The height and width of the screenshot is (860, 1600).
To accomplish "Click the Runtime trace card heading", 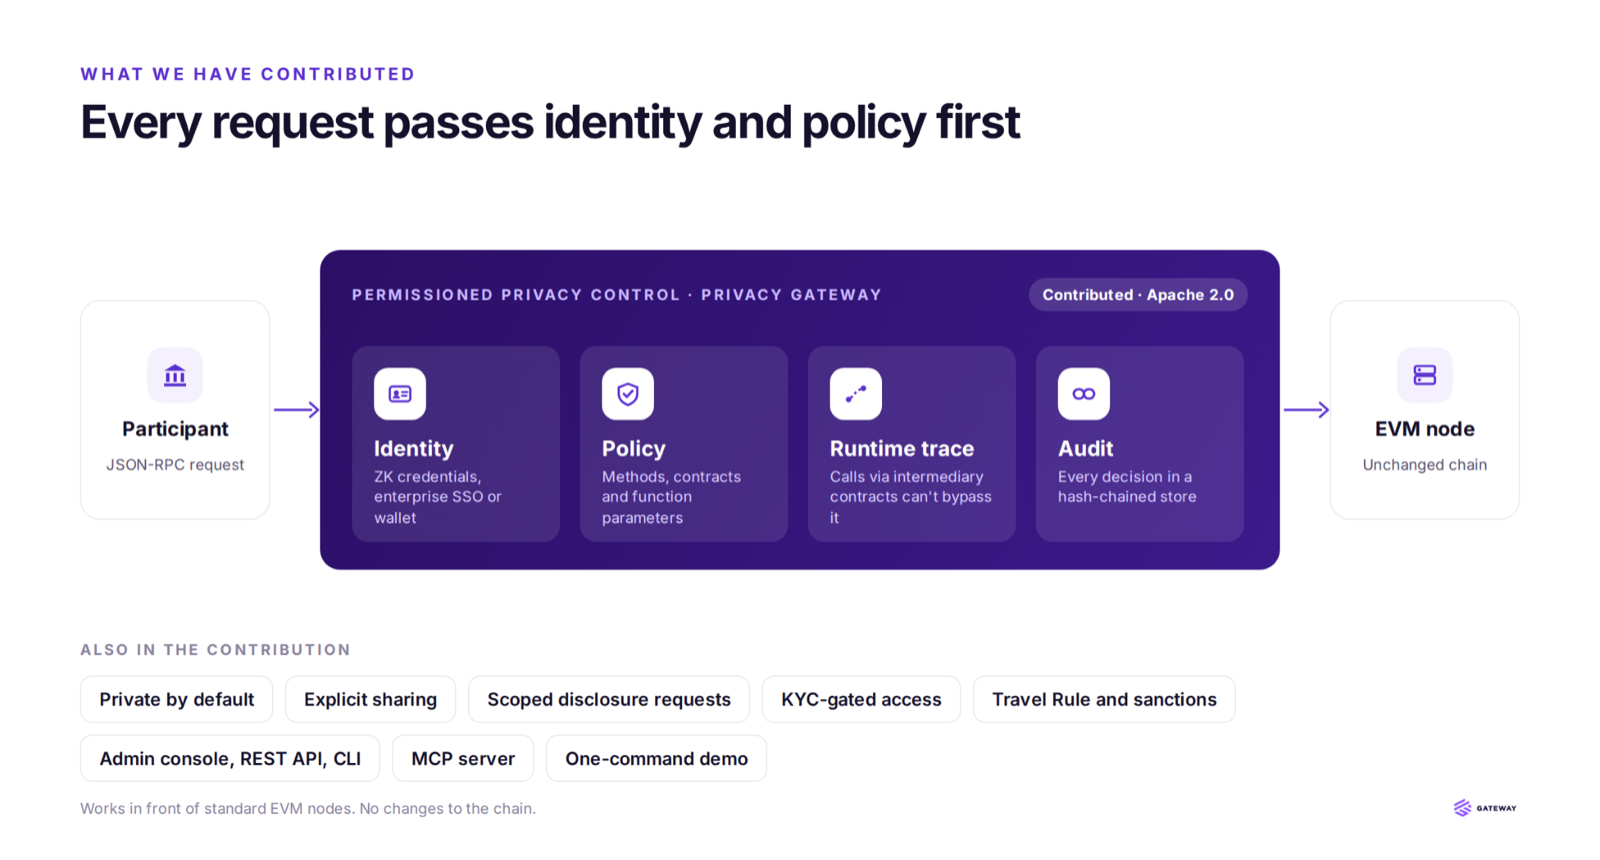I will pos(902,449).
